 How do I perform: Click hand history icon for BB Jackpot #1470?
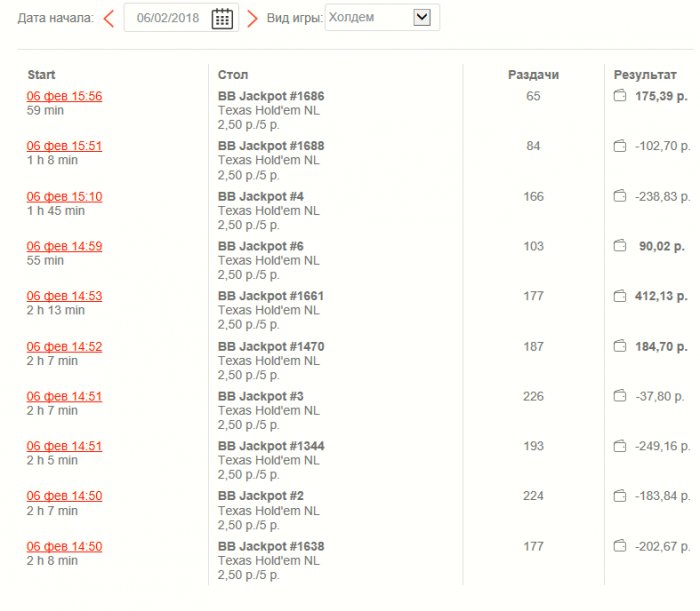pyautogui.click(x=620, y=346)
